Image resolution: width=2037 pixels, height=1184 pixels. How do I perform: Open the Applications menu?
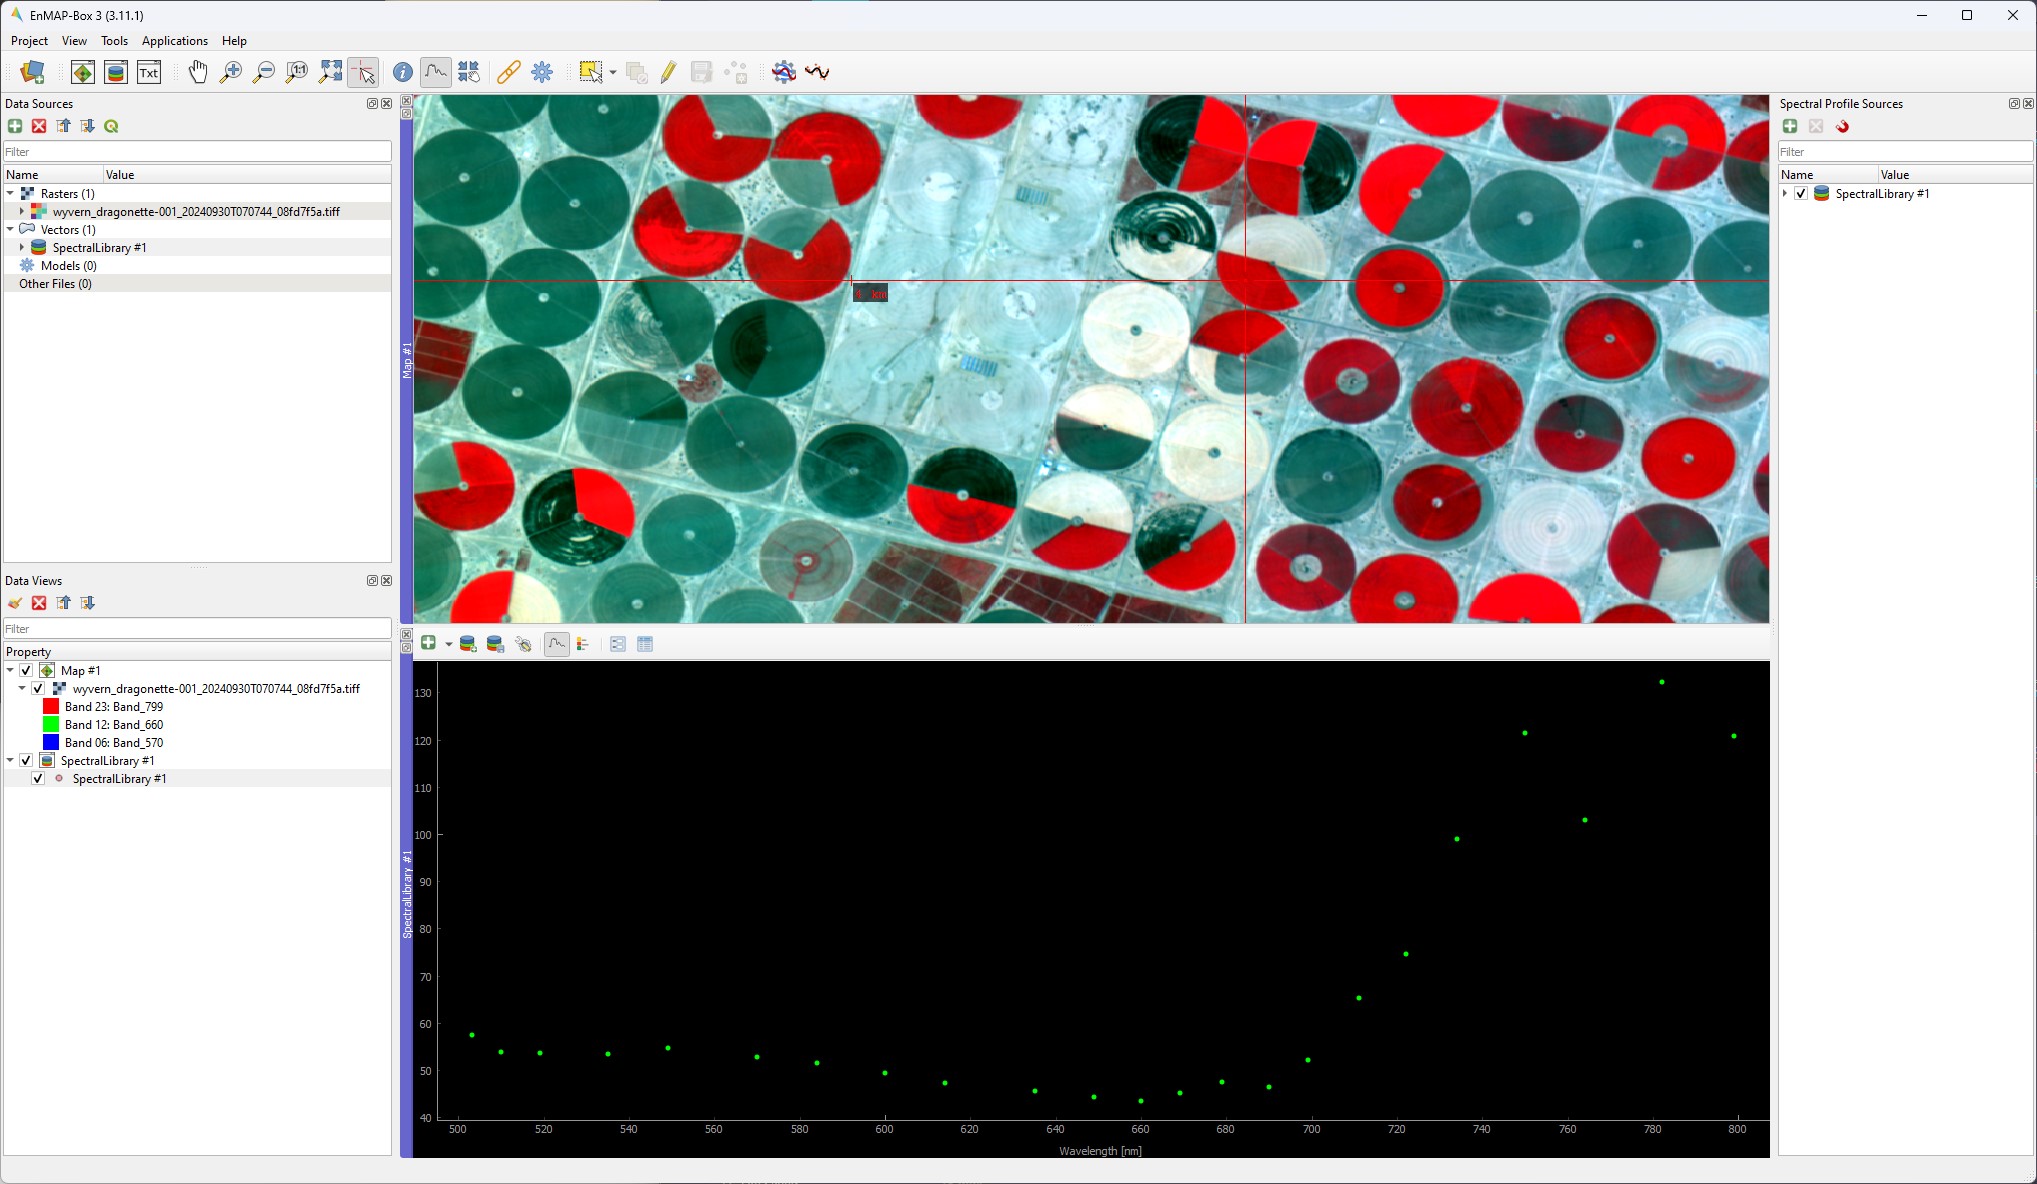174,41
